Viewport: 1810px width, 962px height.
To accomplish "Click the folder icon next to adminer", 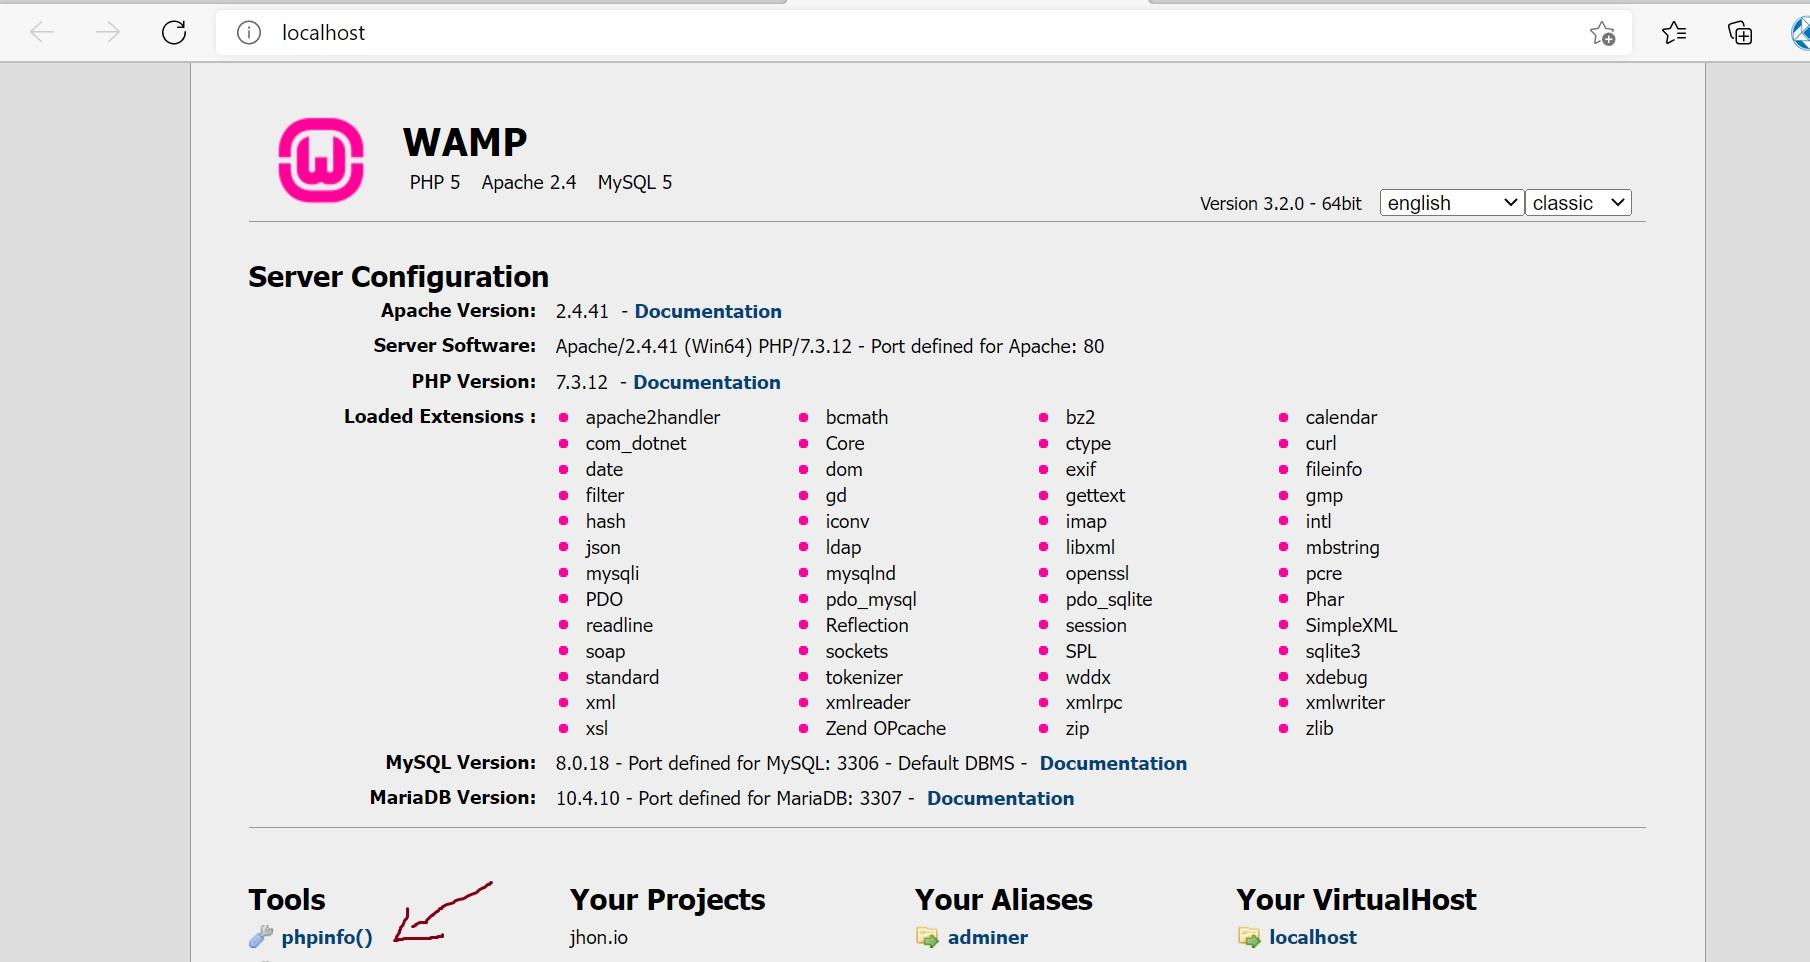I will coord(925,938).
